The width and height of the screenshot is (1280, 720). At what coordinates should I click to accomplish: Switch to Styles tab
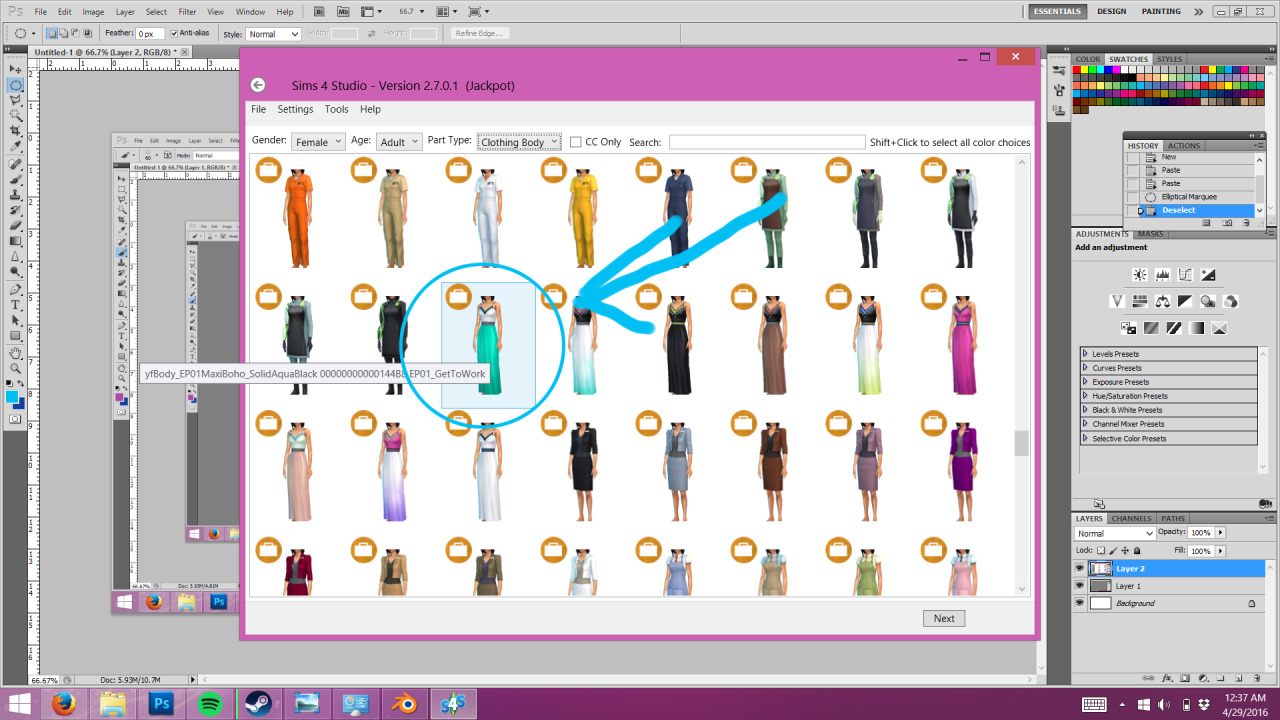click(1169, 59)
